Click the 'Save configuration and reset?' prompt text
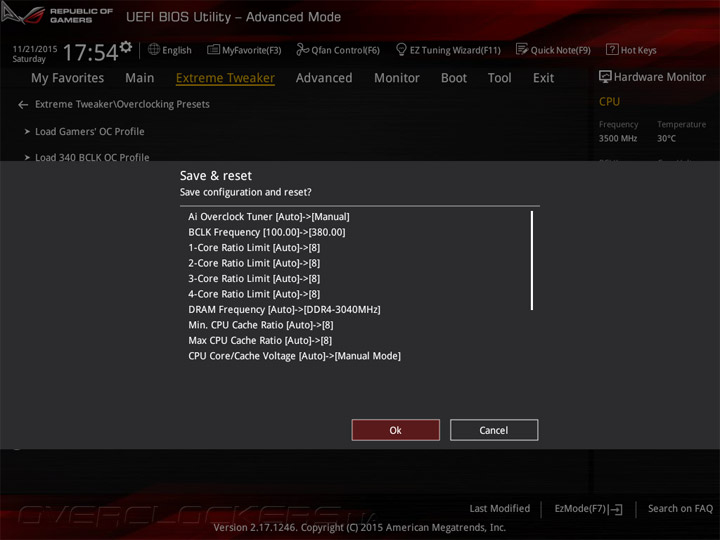The width and height of the screenshot is (720, 540). point(246,192)
